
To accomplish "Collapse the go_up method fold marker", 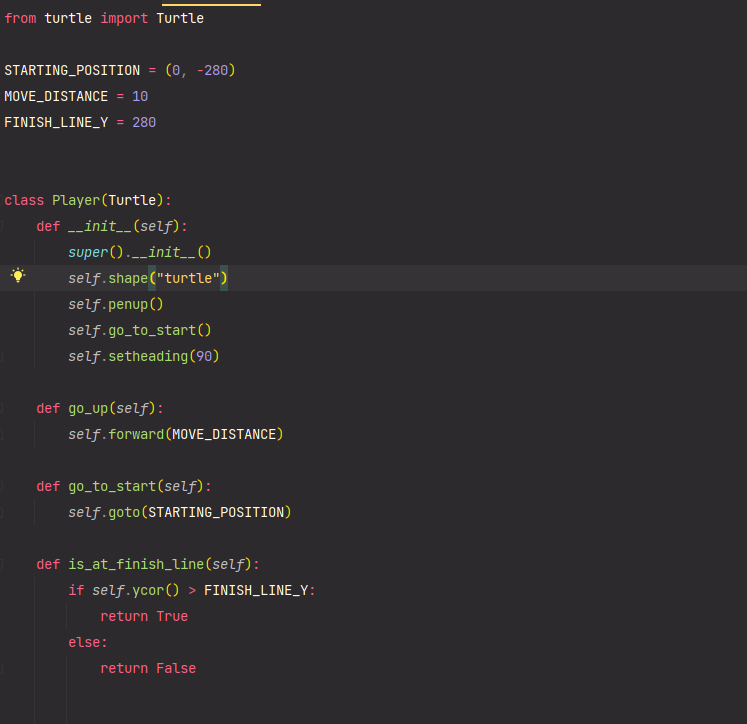I will 1,408.
